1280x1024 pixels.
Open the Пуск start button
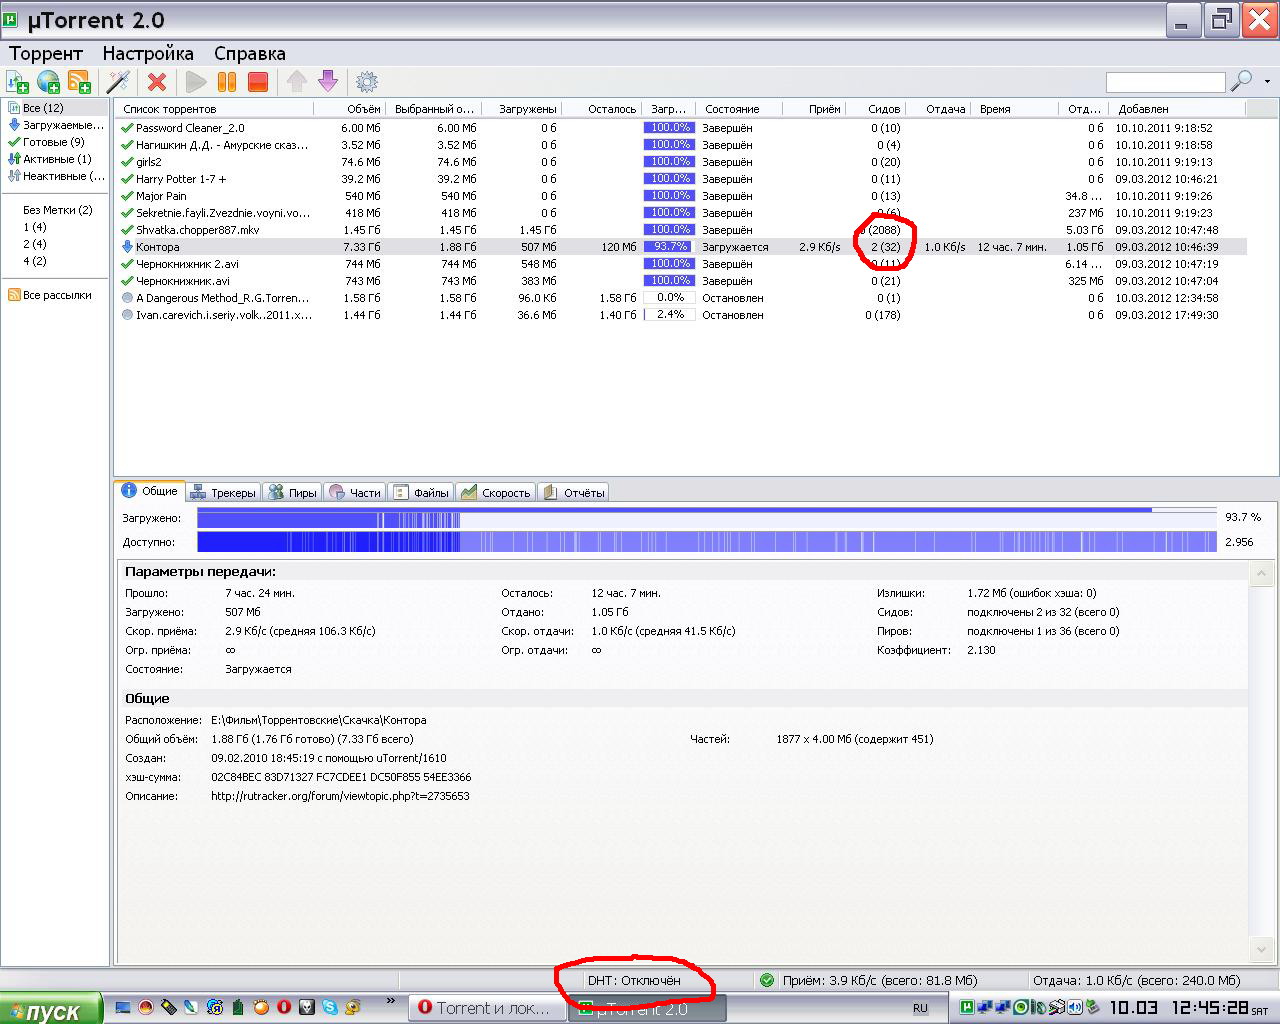[x=51, y=1009]
